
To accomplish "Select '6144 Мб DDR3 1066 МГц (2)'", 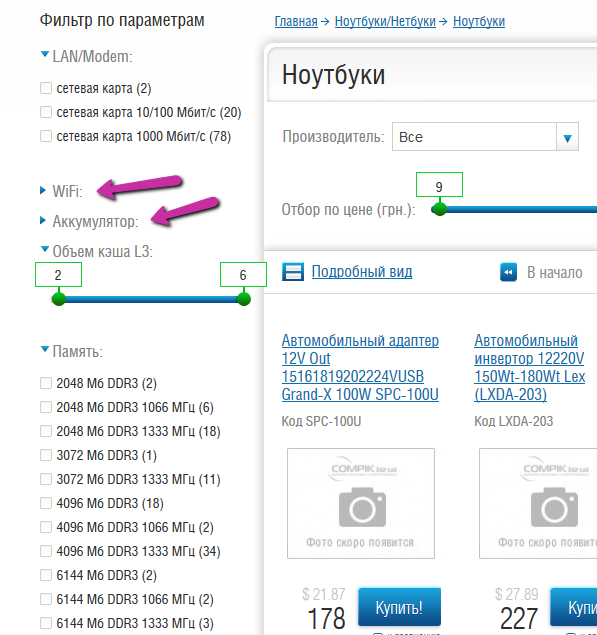I will pos(46,599).
